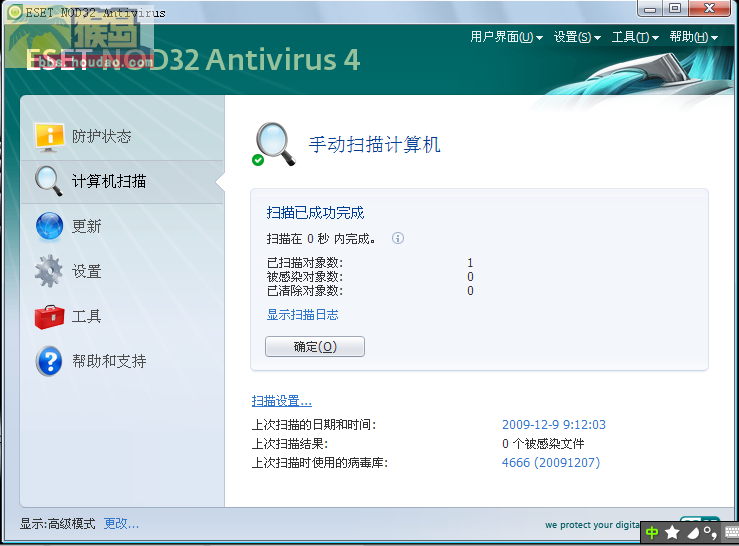Click the 0 个被感染文件 result text
739x546 pixels.
tap(543, 443)
